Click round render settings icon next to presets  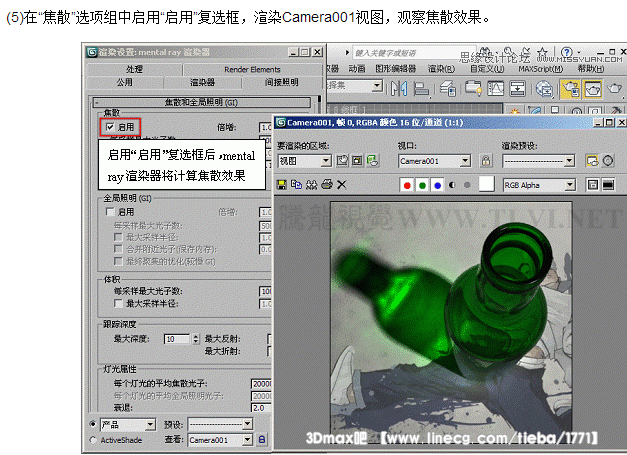[608, 161]
